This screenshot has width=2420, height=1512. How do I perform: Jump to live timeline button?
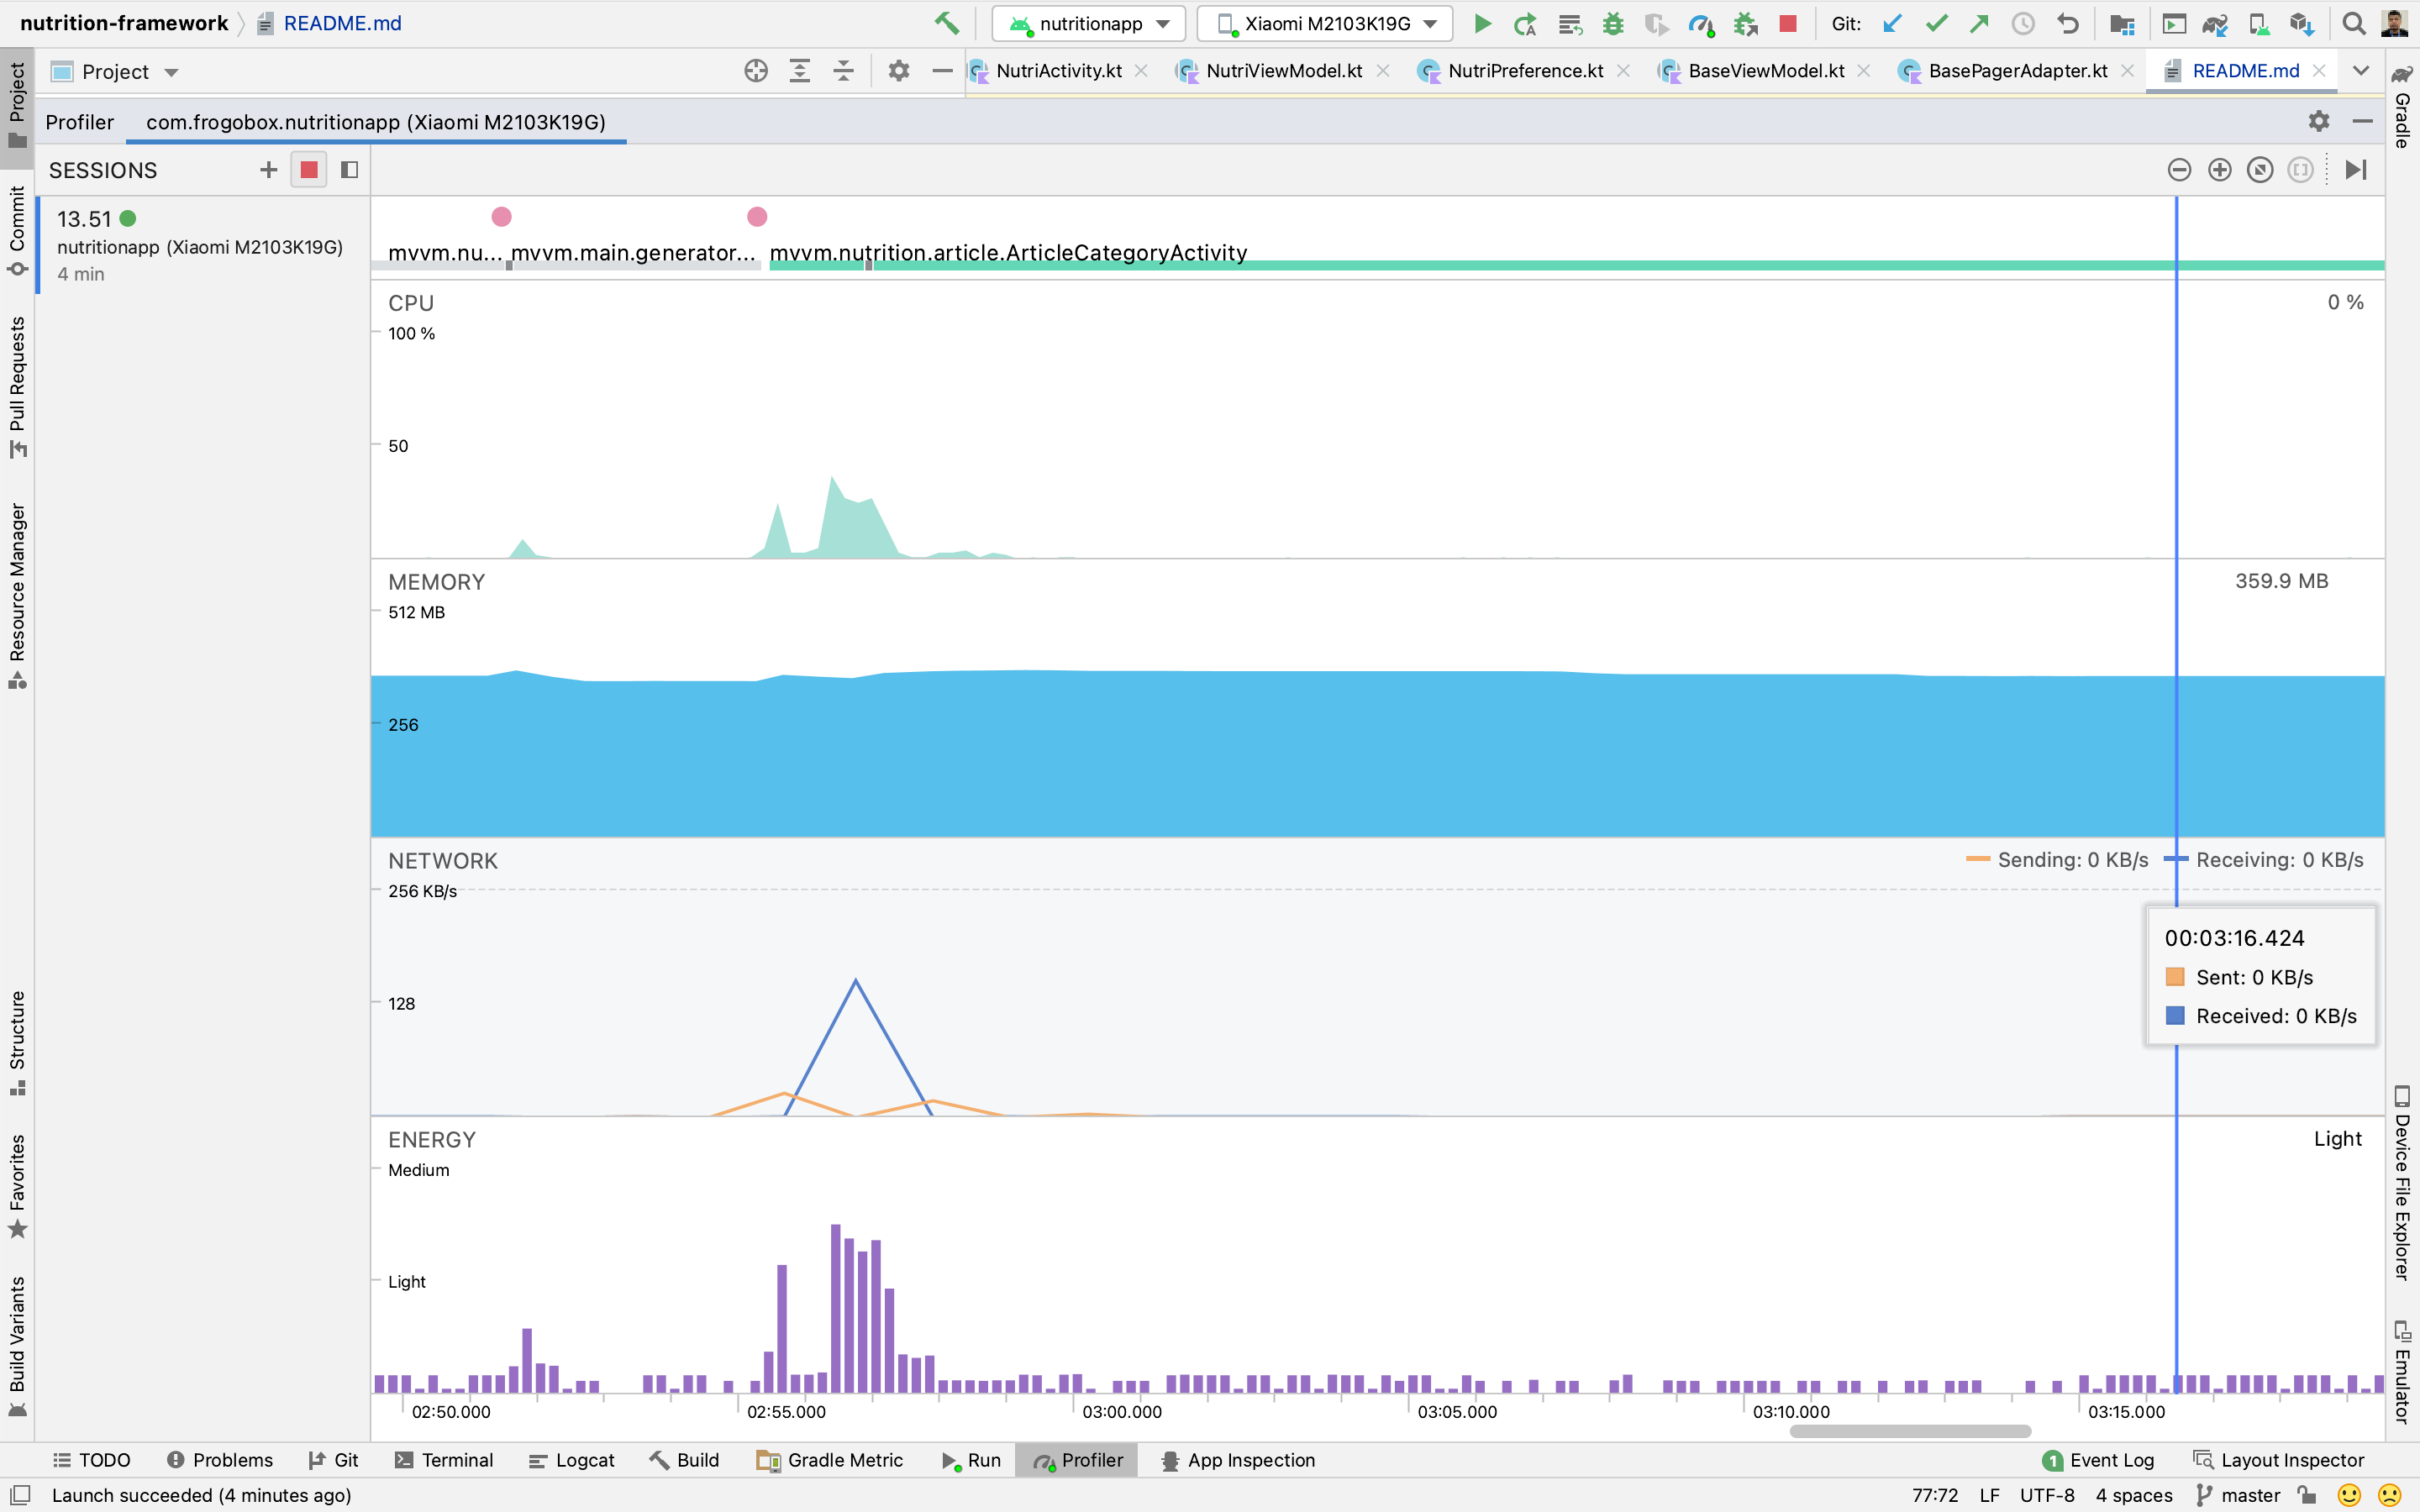point(2356,170)
